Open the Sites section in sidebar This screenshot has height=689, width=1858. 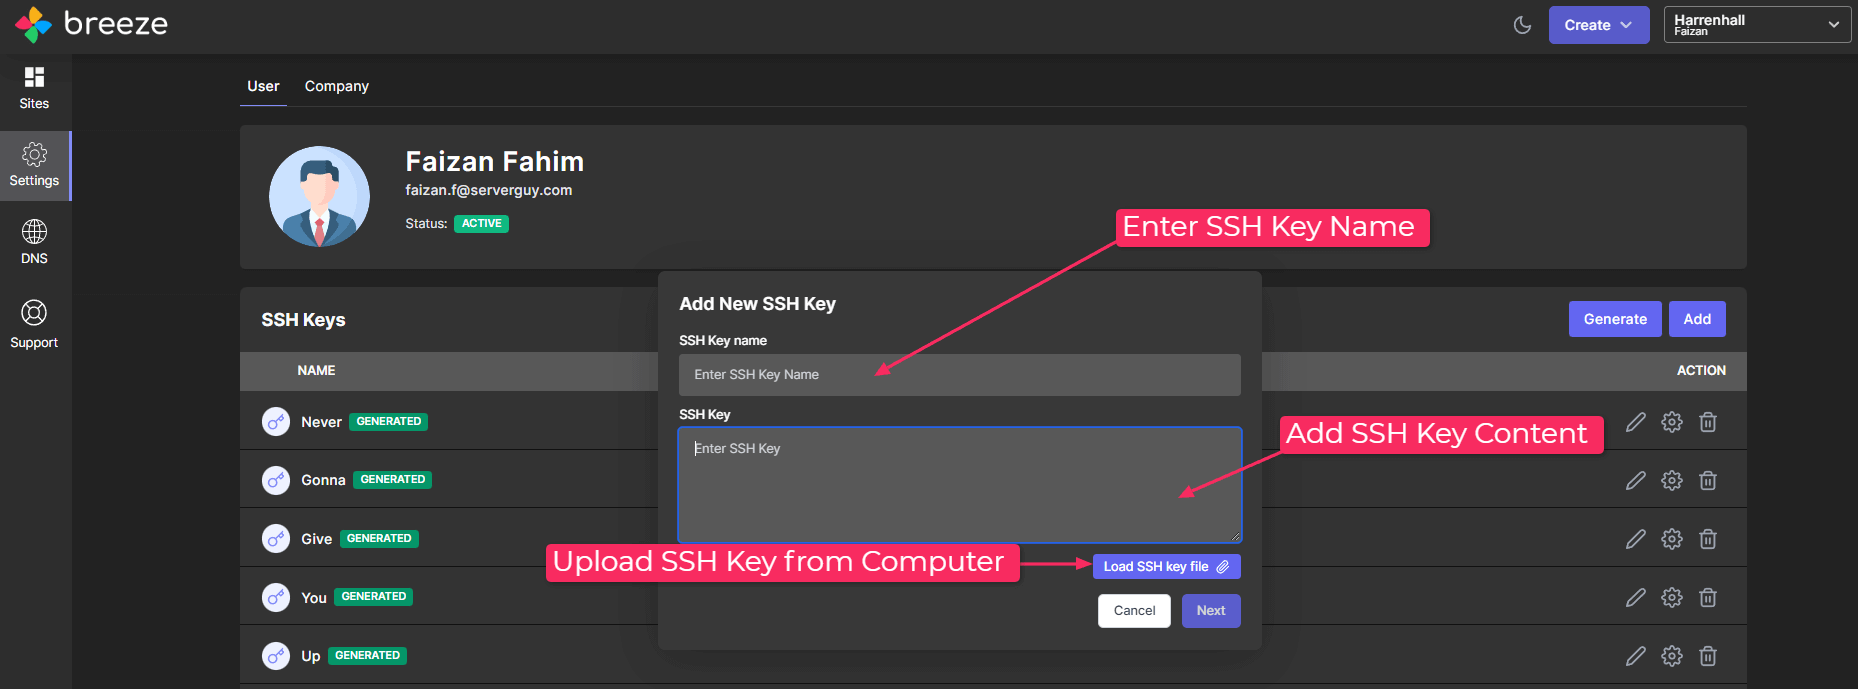coord(34,88)
